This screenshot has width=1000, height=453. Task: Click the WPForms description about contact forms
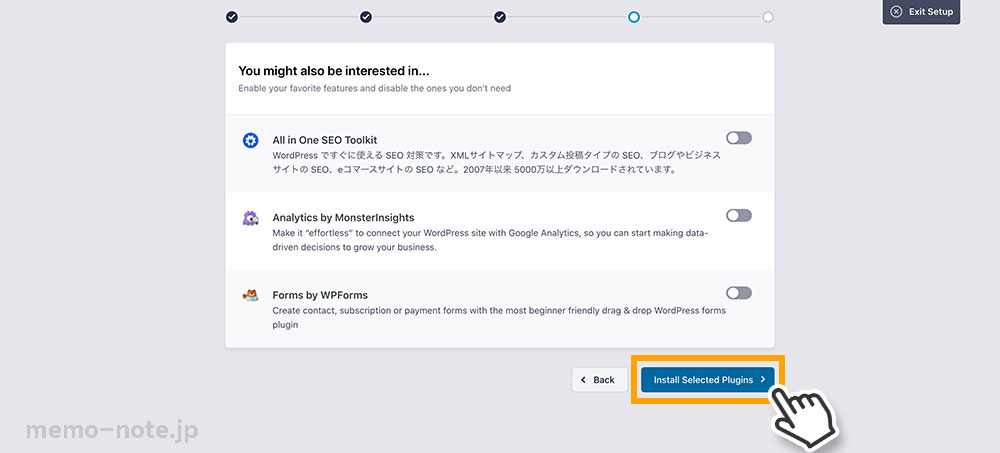pos(499,318)
